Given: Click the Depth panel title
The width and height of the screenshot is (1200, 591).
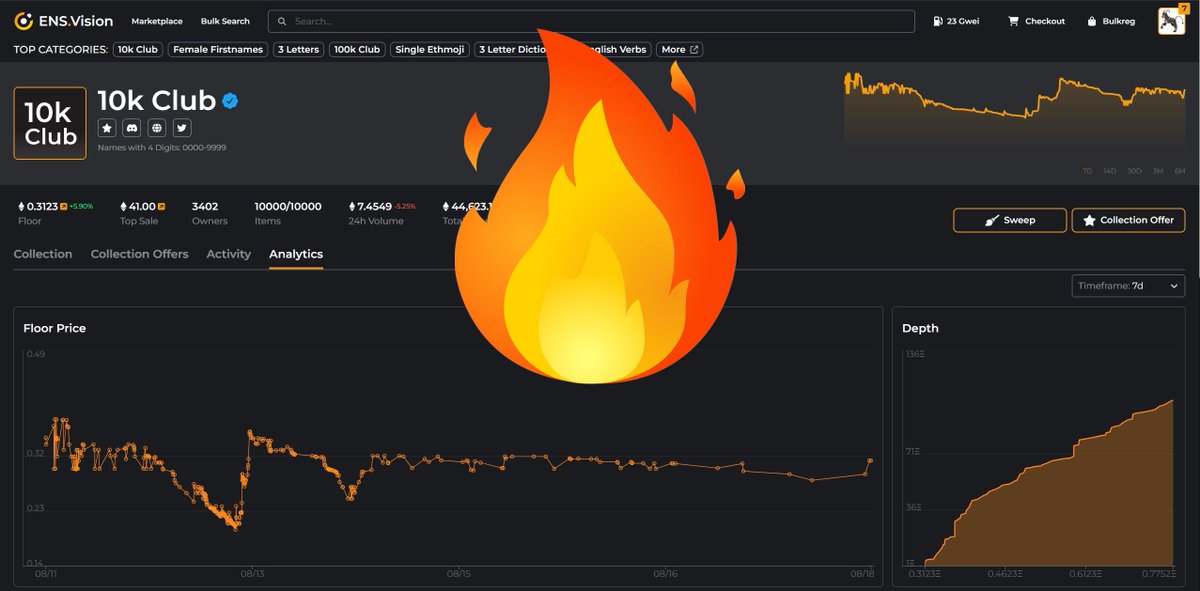Looking at the screenshot, I should (920, 328).
